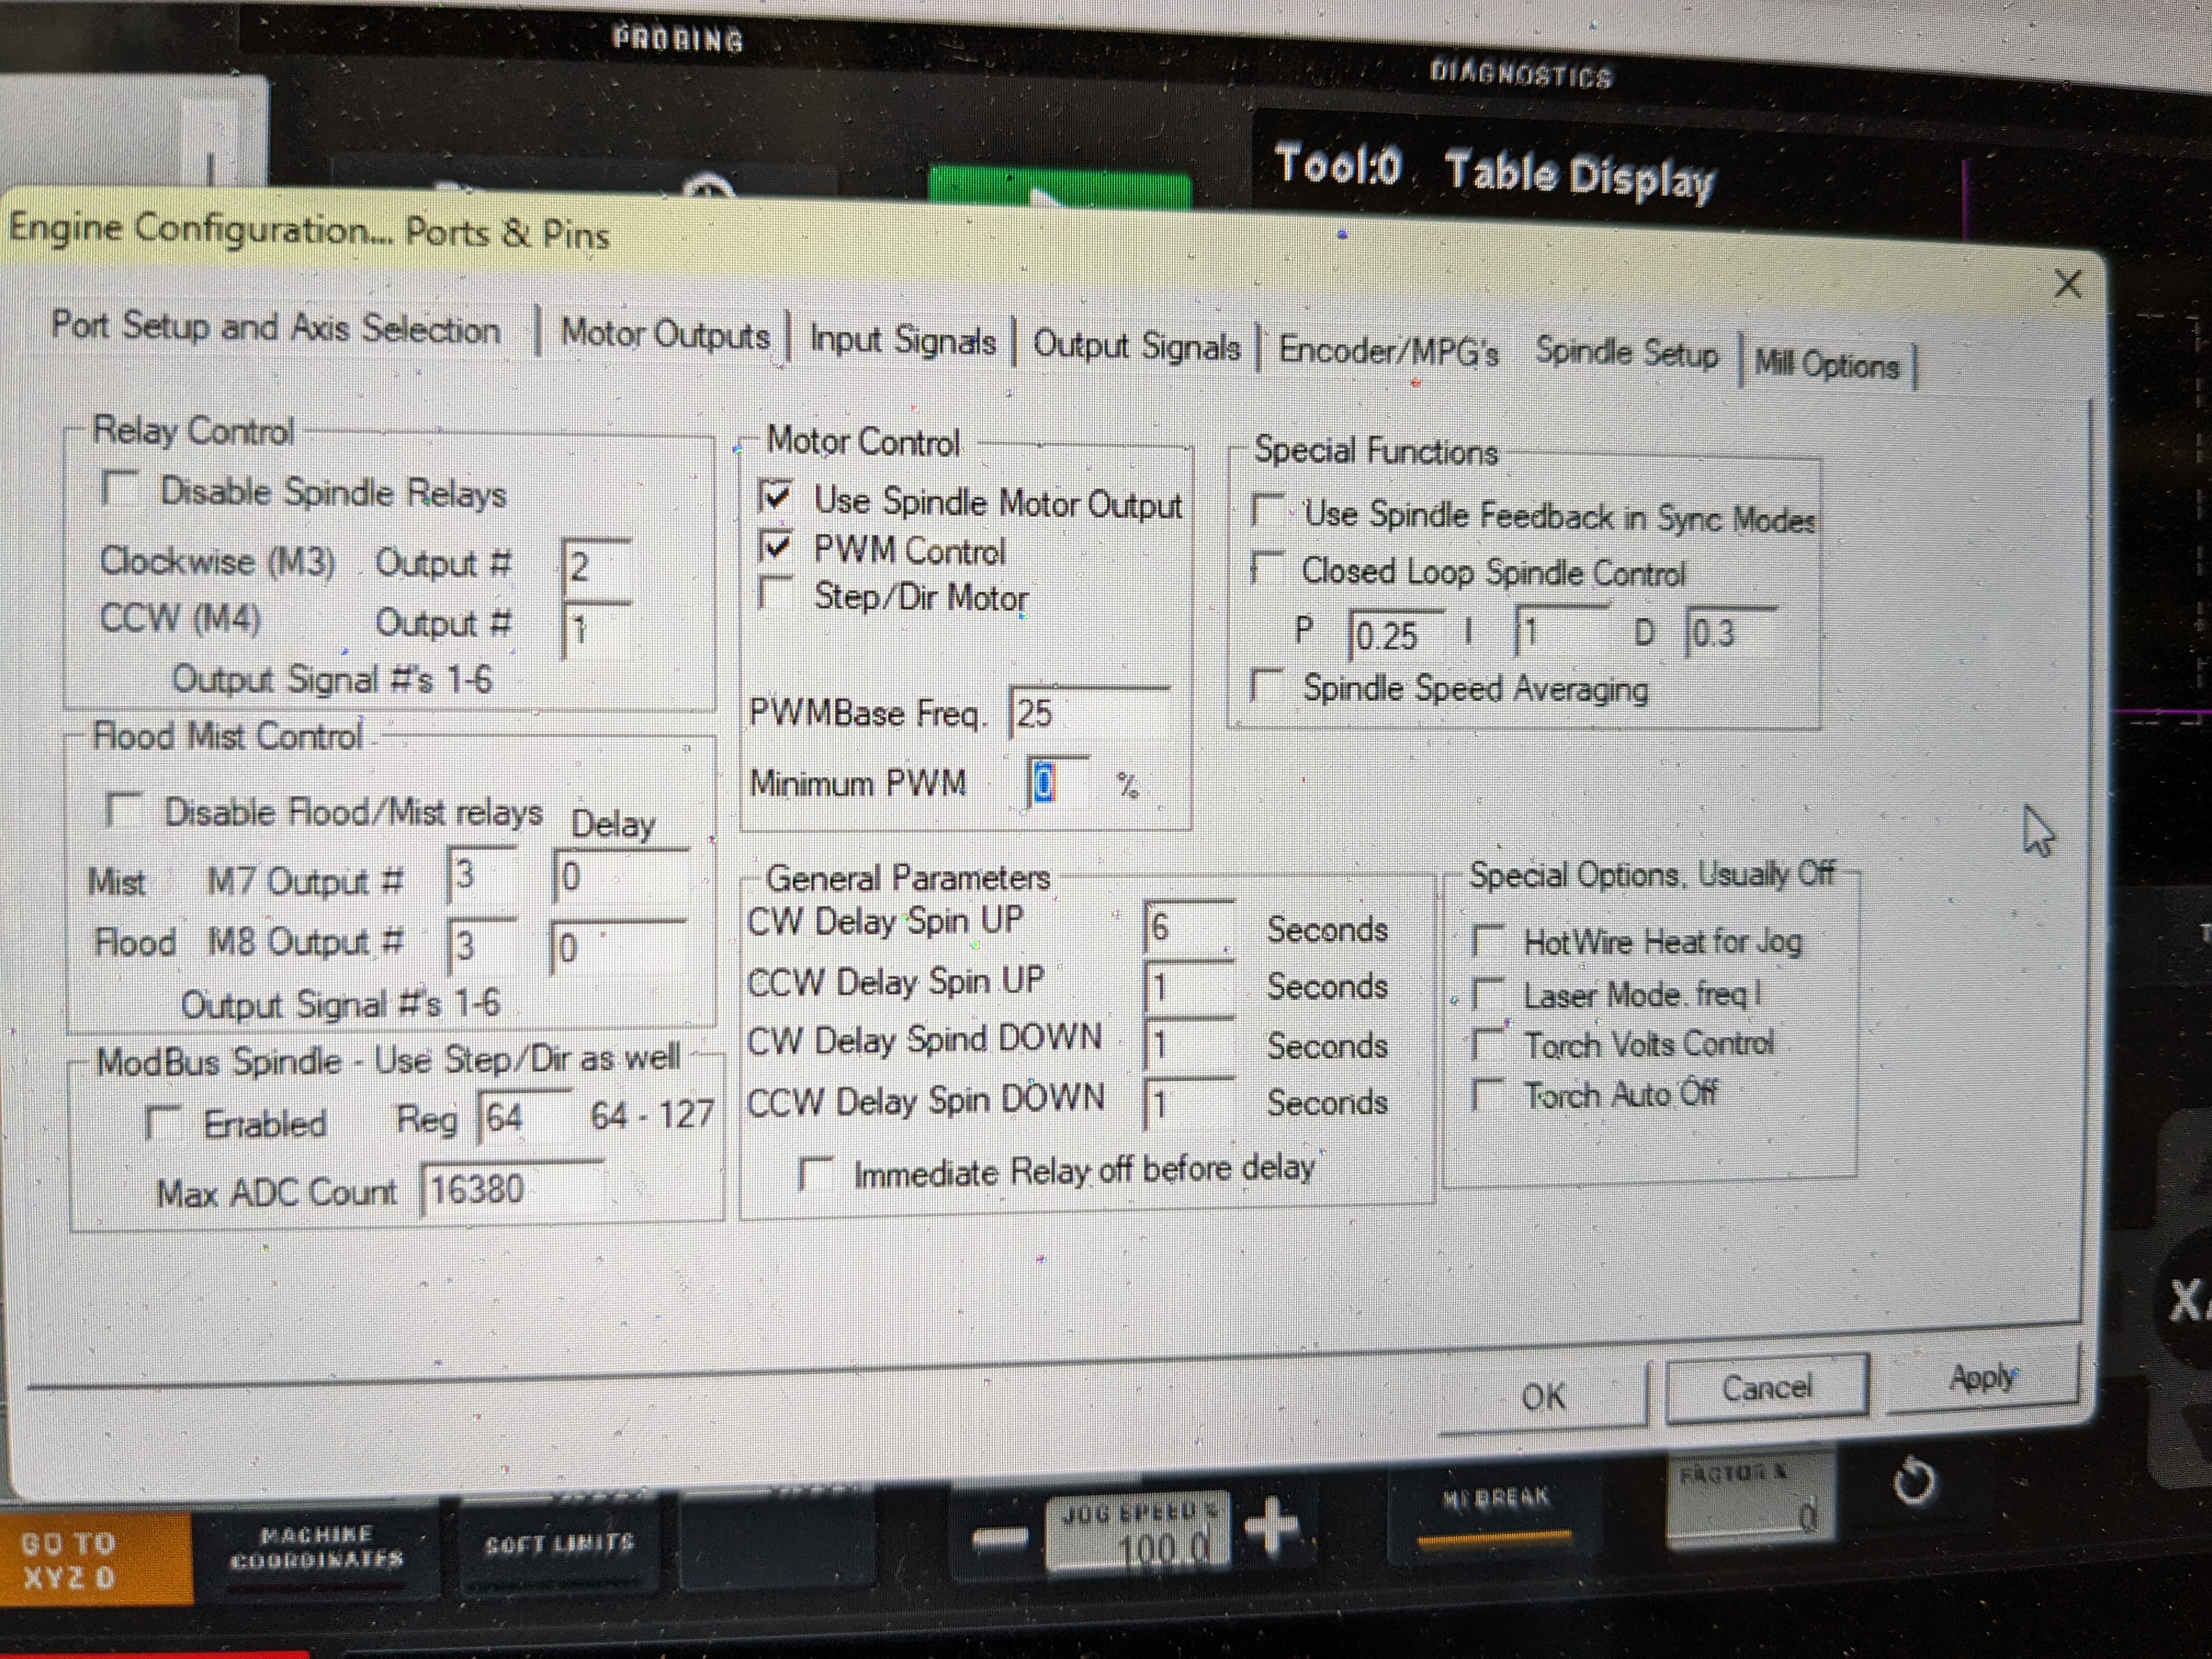The image size is (2212, 1659).
Task: Click Max ADC Count field
Action: tap(513, 1189)
